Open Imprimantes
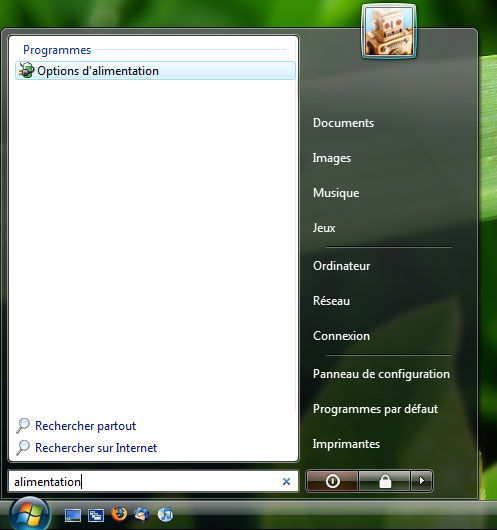This screenshot has height=530, width=497. pyautogui.click(x=346, y=444)
